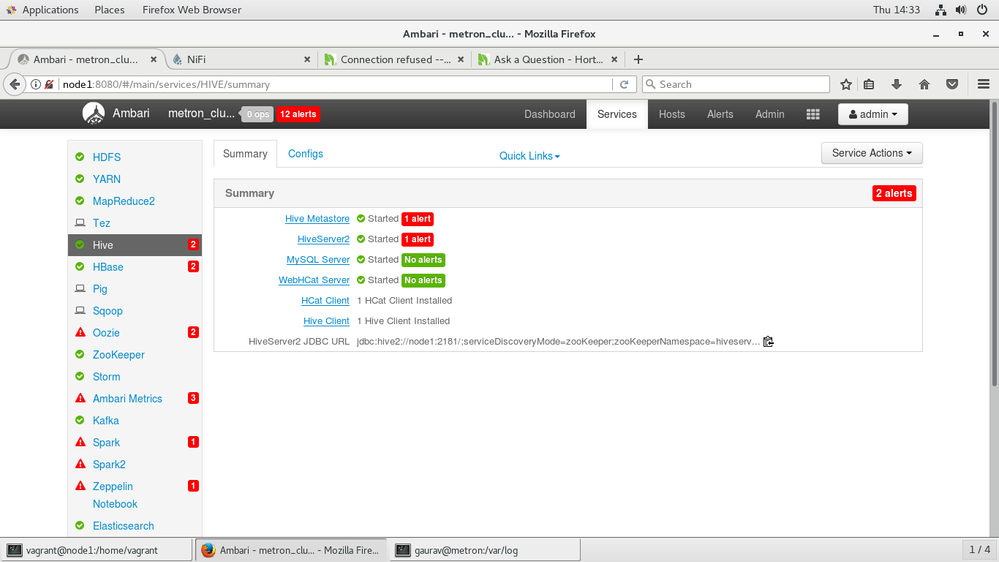This screenshot has height=562, width=999.
Task: Click the power tray icon
Action: [x=982, y=10]
